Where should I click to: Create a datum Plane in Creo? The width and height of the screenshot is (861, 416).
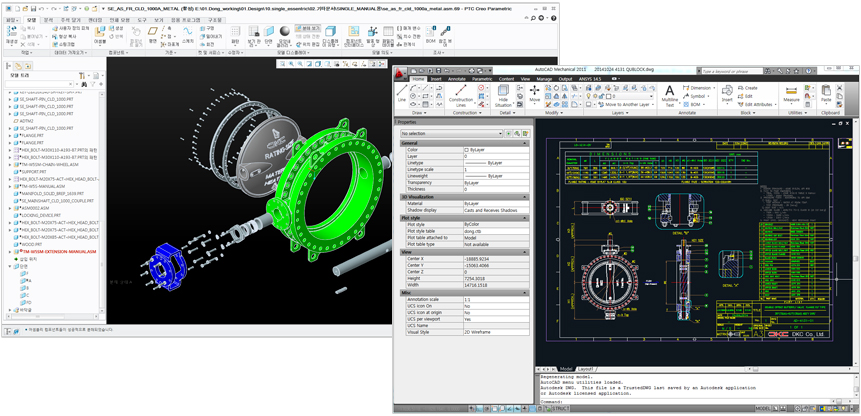coord(153,35)
